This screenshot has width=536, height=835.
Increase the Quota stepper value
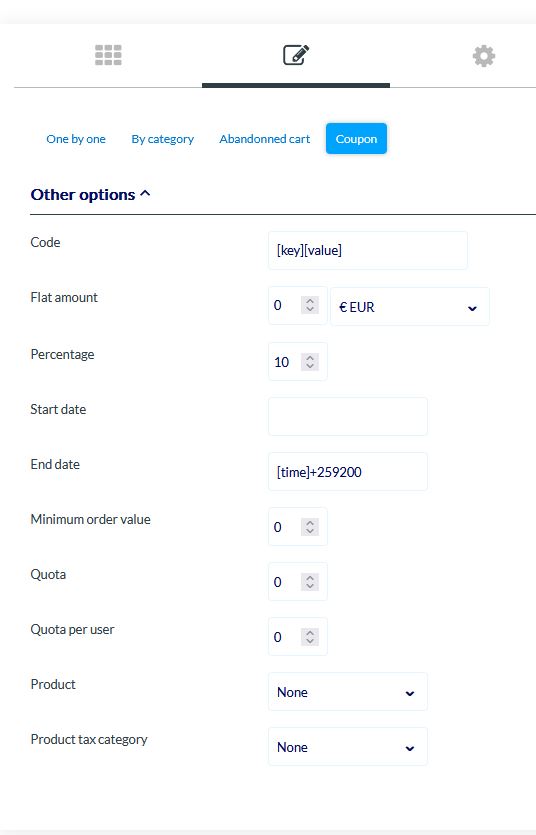(x=310, y=577)
